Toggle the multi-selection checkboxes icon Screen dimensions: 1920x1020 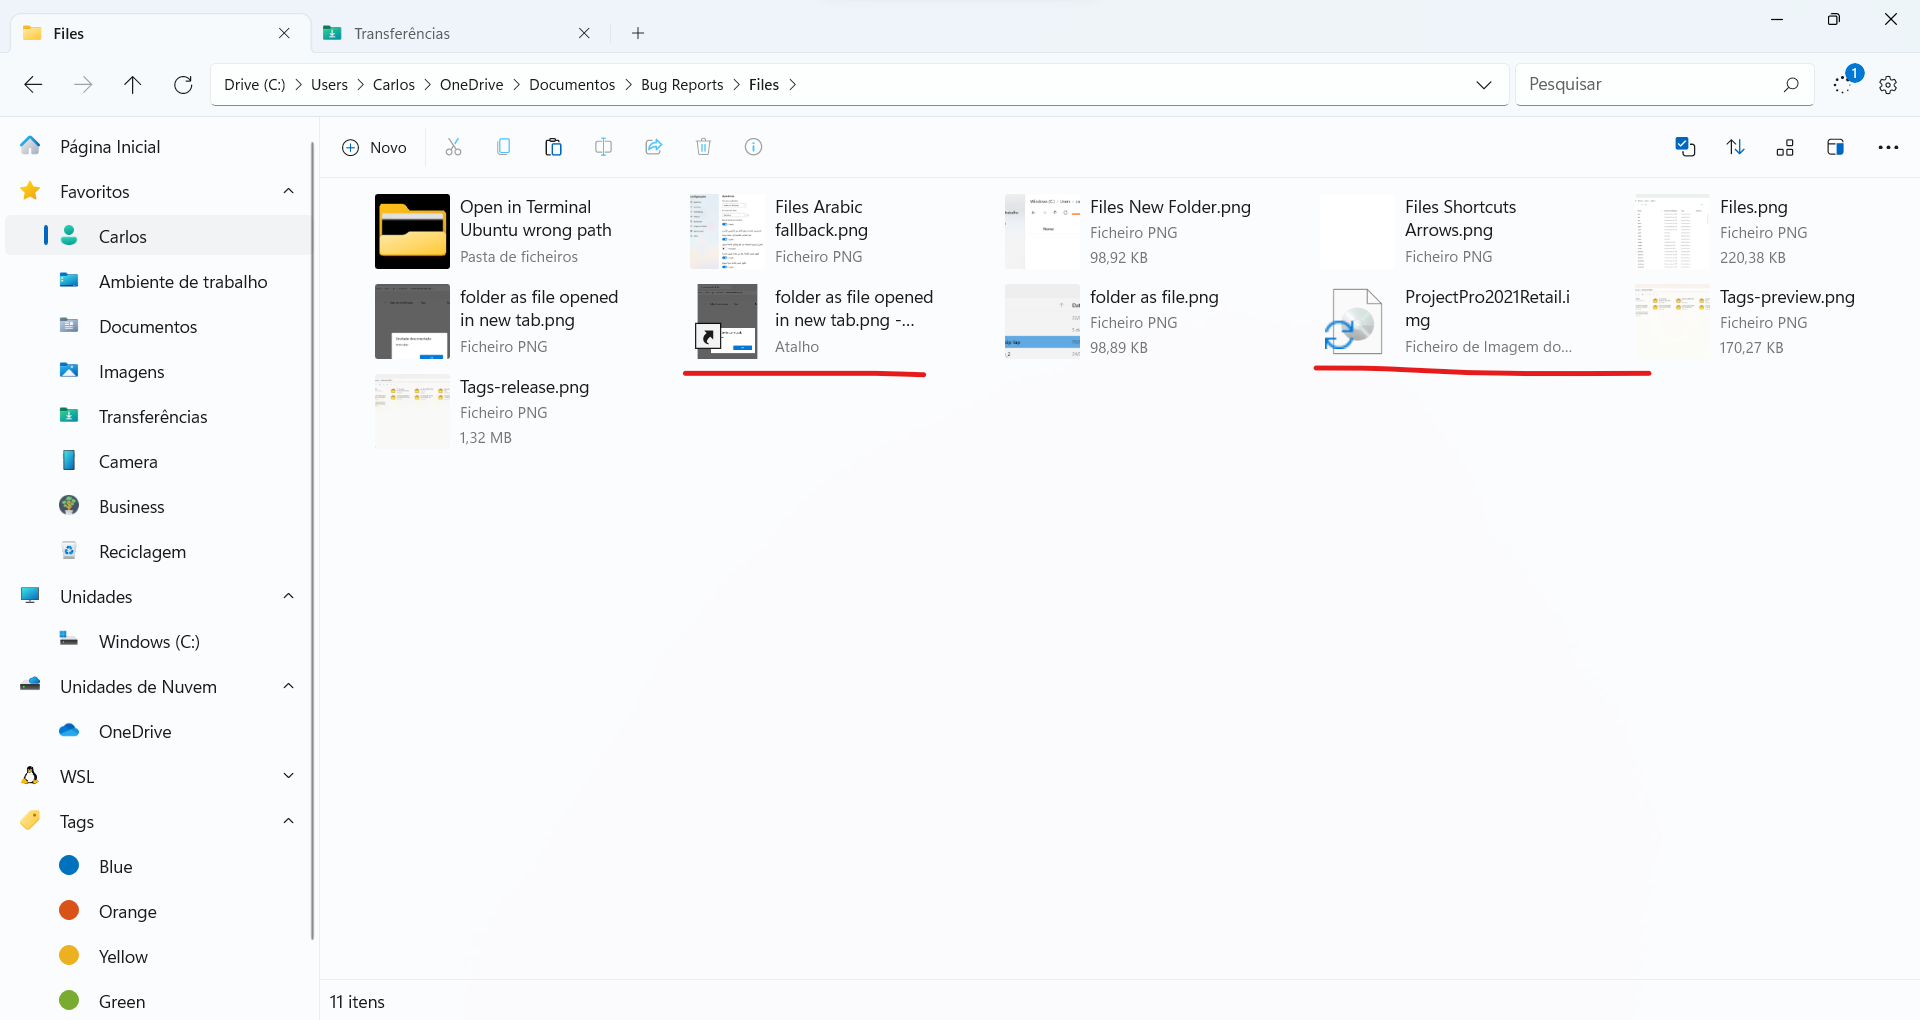click(1686, 146)
